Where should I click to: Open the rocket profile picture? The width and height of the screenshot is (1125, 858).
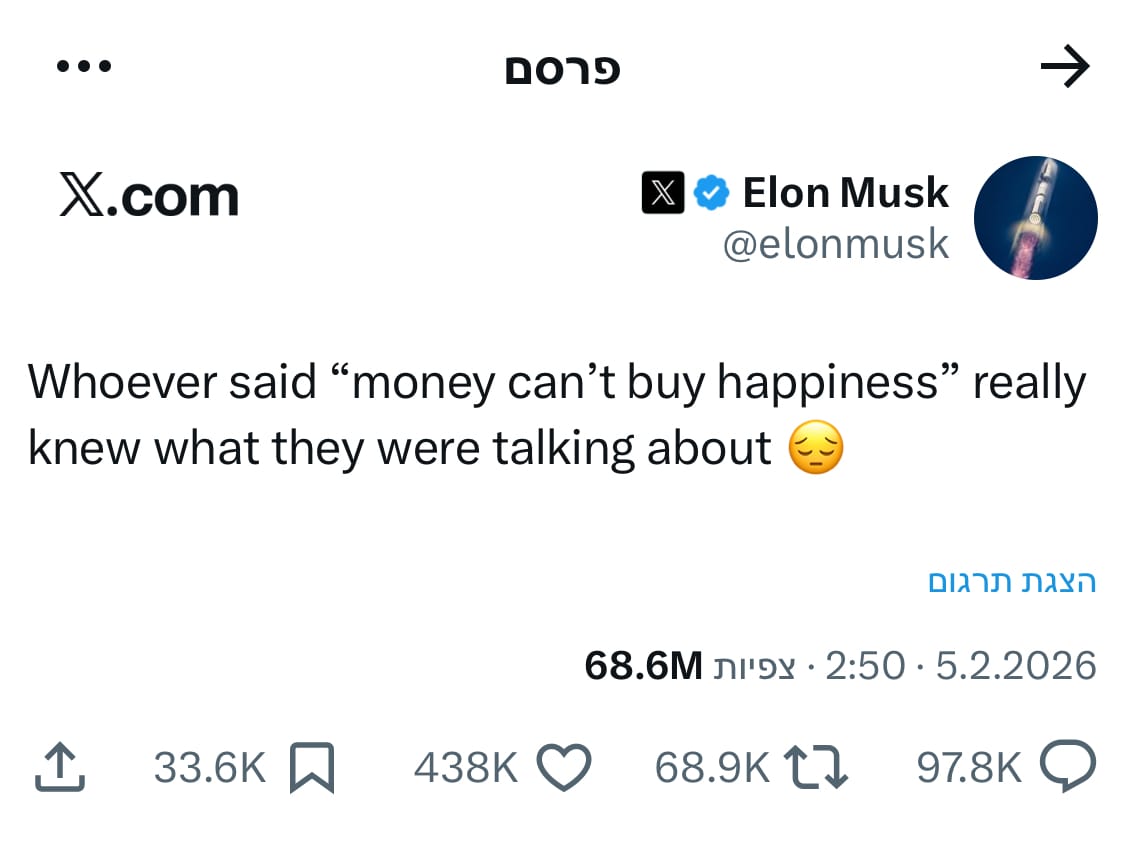pyautogui.click(x=1035, y=217)
